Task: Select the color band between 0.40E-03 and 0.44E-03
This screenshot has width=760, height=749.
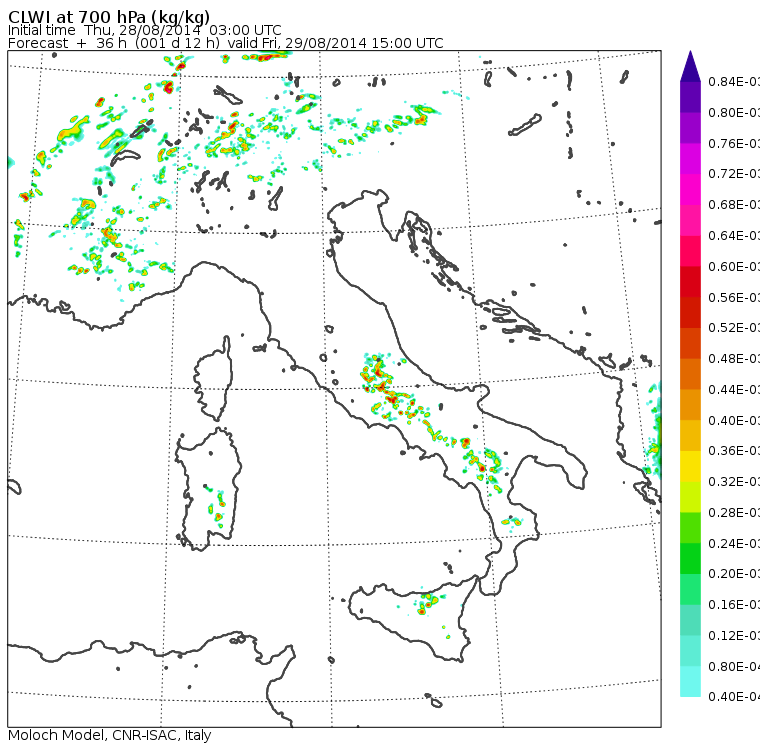Action: click(x=690, y=405)
